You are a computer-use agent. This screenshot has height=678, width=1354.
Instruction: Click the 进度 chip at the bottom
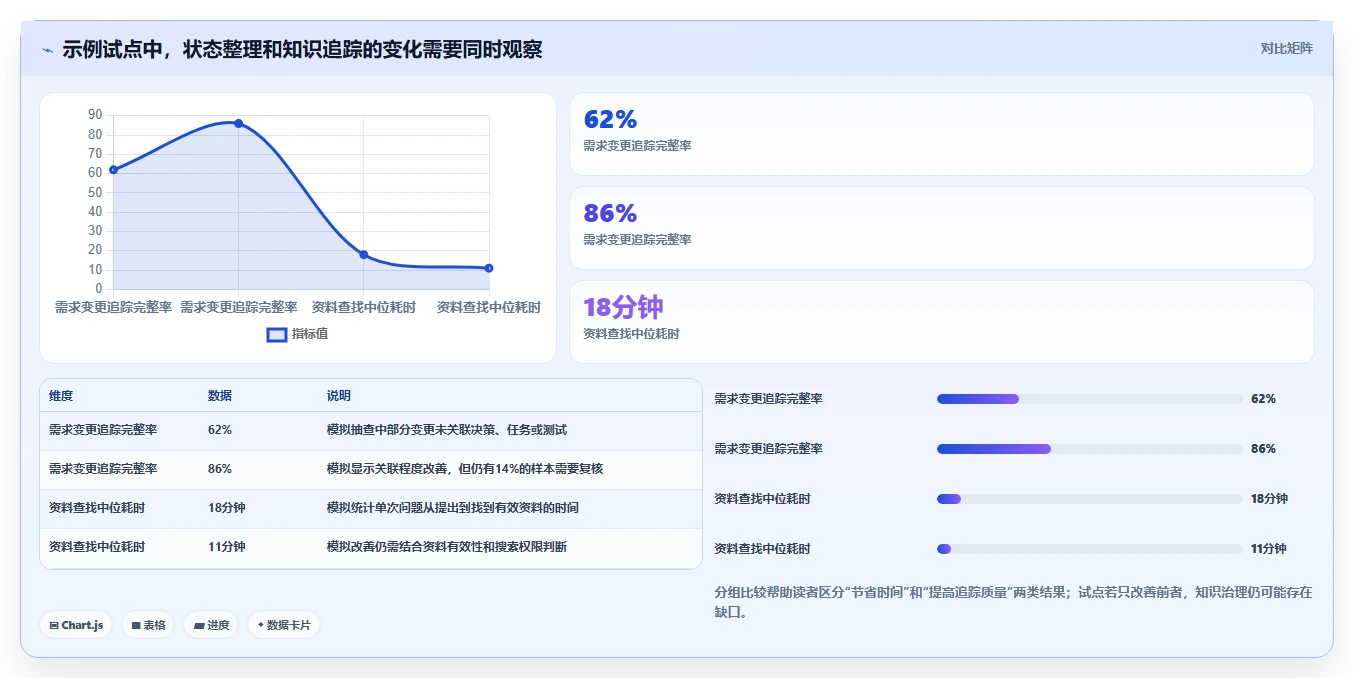(211, 625)
